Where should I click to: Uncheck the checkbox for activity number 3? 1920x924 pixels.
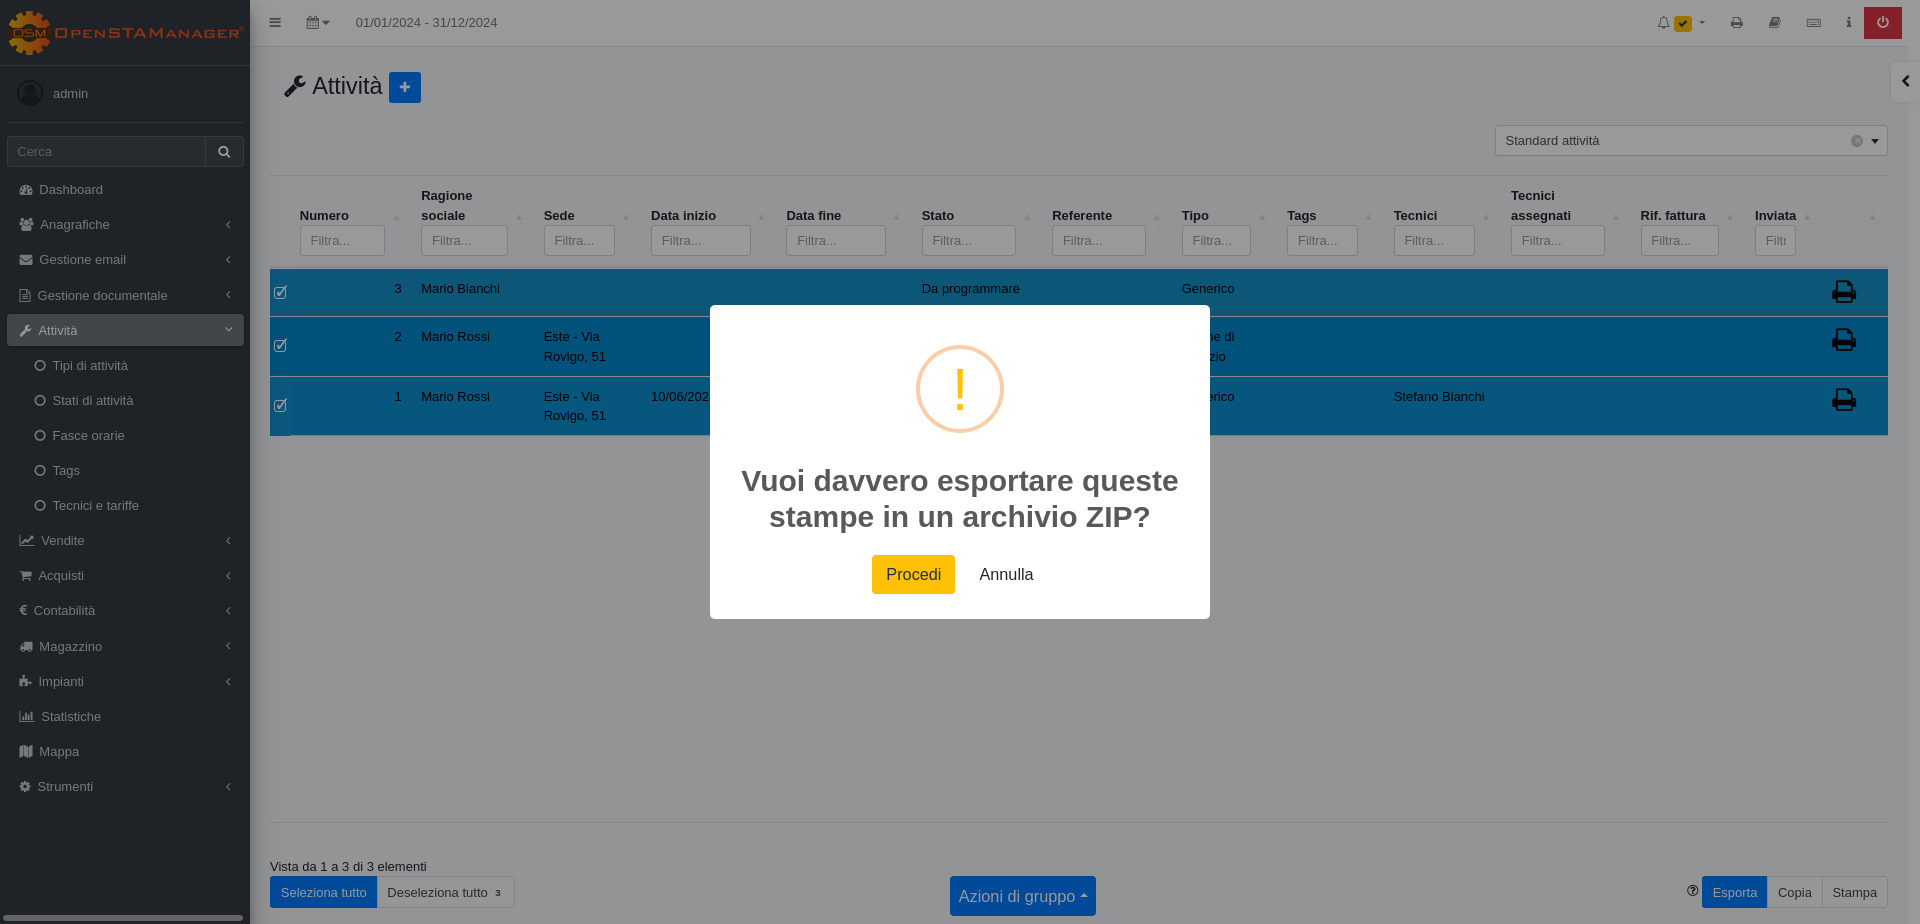click(x=281, y=292)
